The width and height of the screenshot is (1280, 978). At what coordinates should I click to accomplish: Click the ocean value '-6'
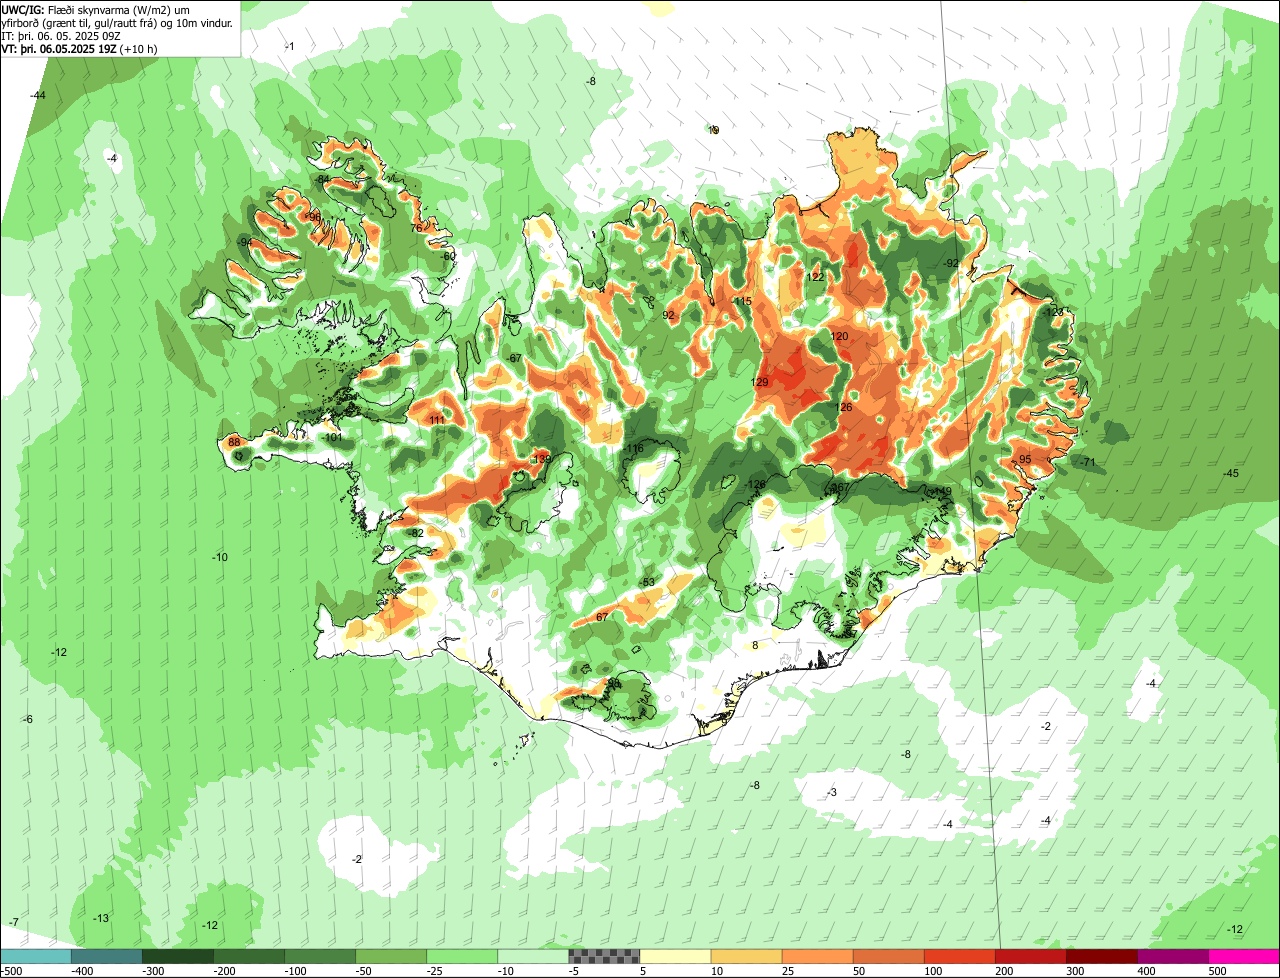28,719
